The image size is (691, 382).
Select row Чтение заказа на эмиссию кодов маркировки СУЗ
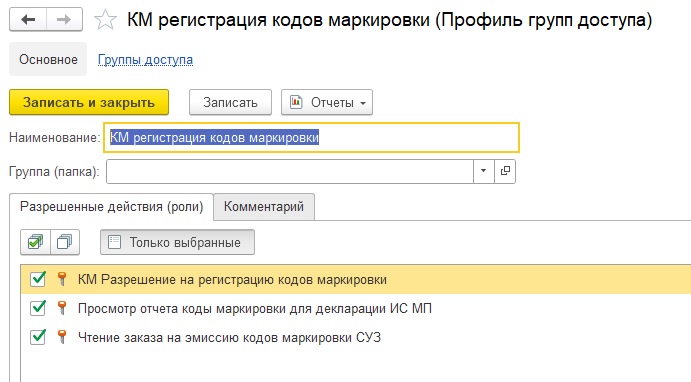click(356, 337)
